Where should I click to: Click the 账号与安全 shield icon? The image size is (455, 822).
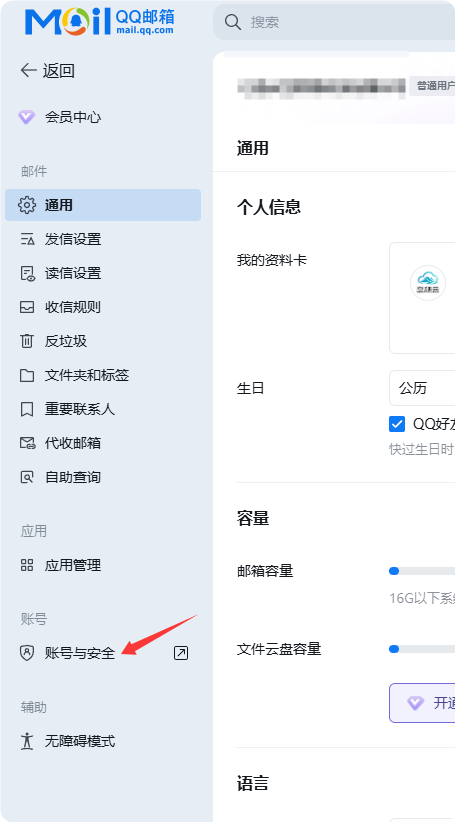pyautogui.click(x=27, y=653)
